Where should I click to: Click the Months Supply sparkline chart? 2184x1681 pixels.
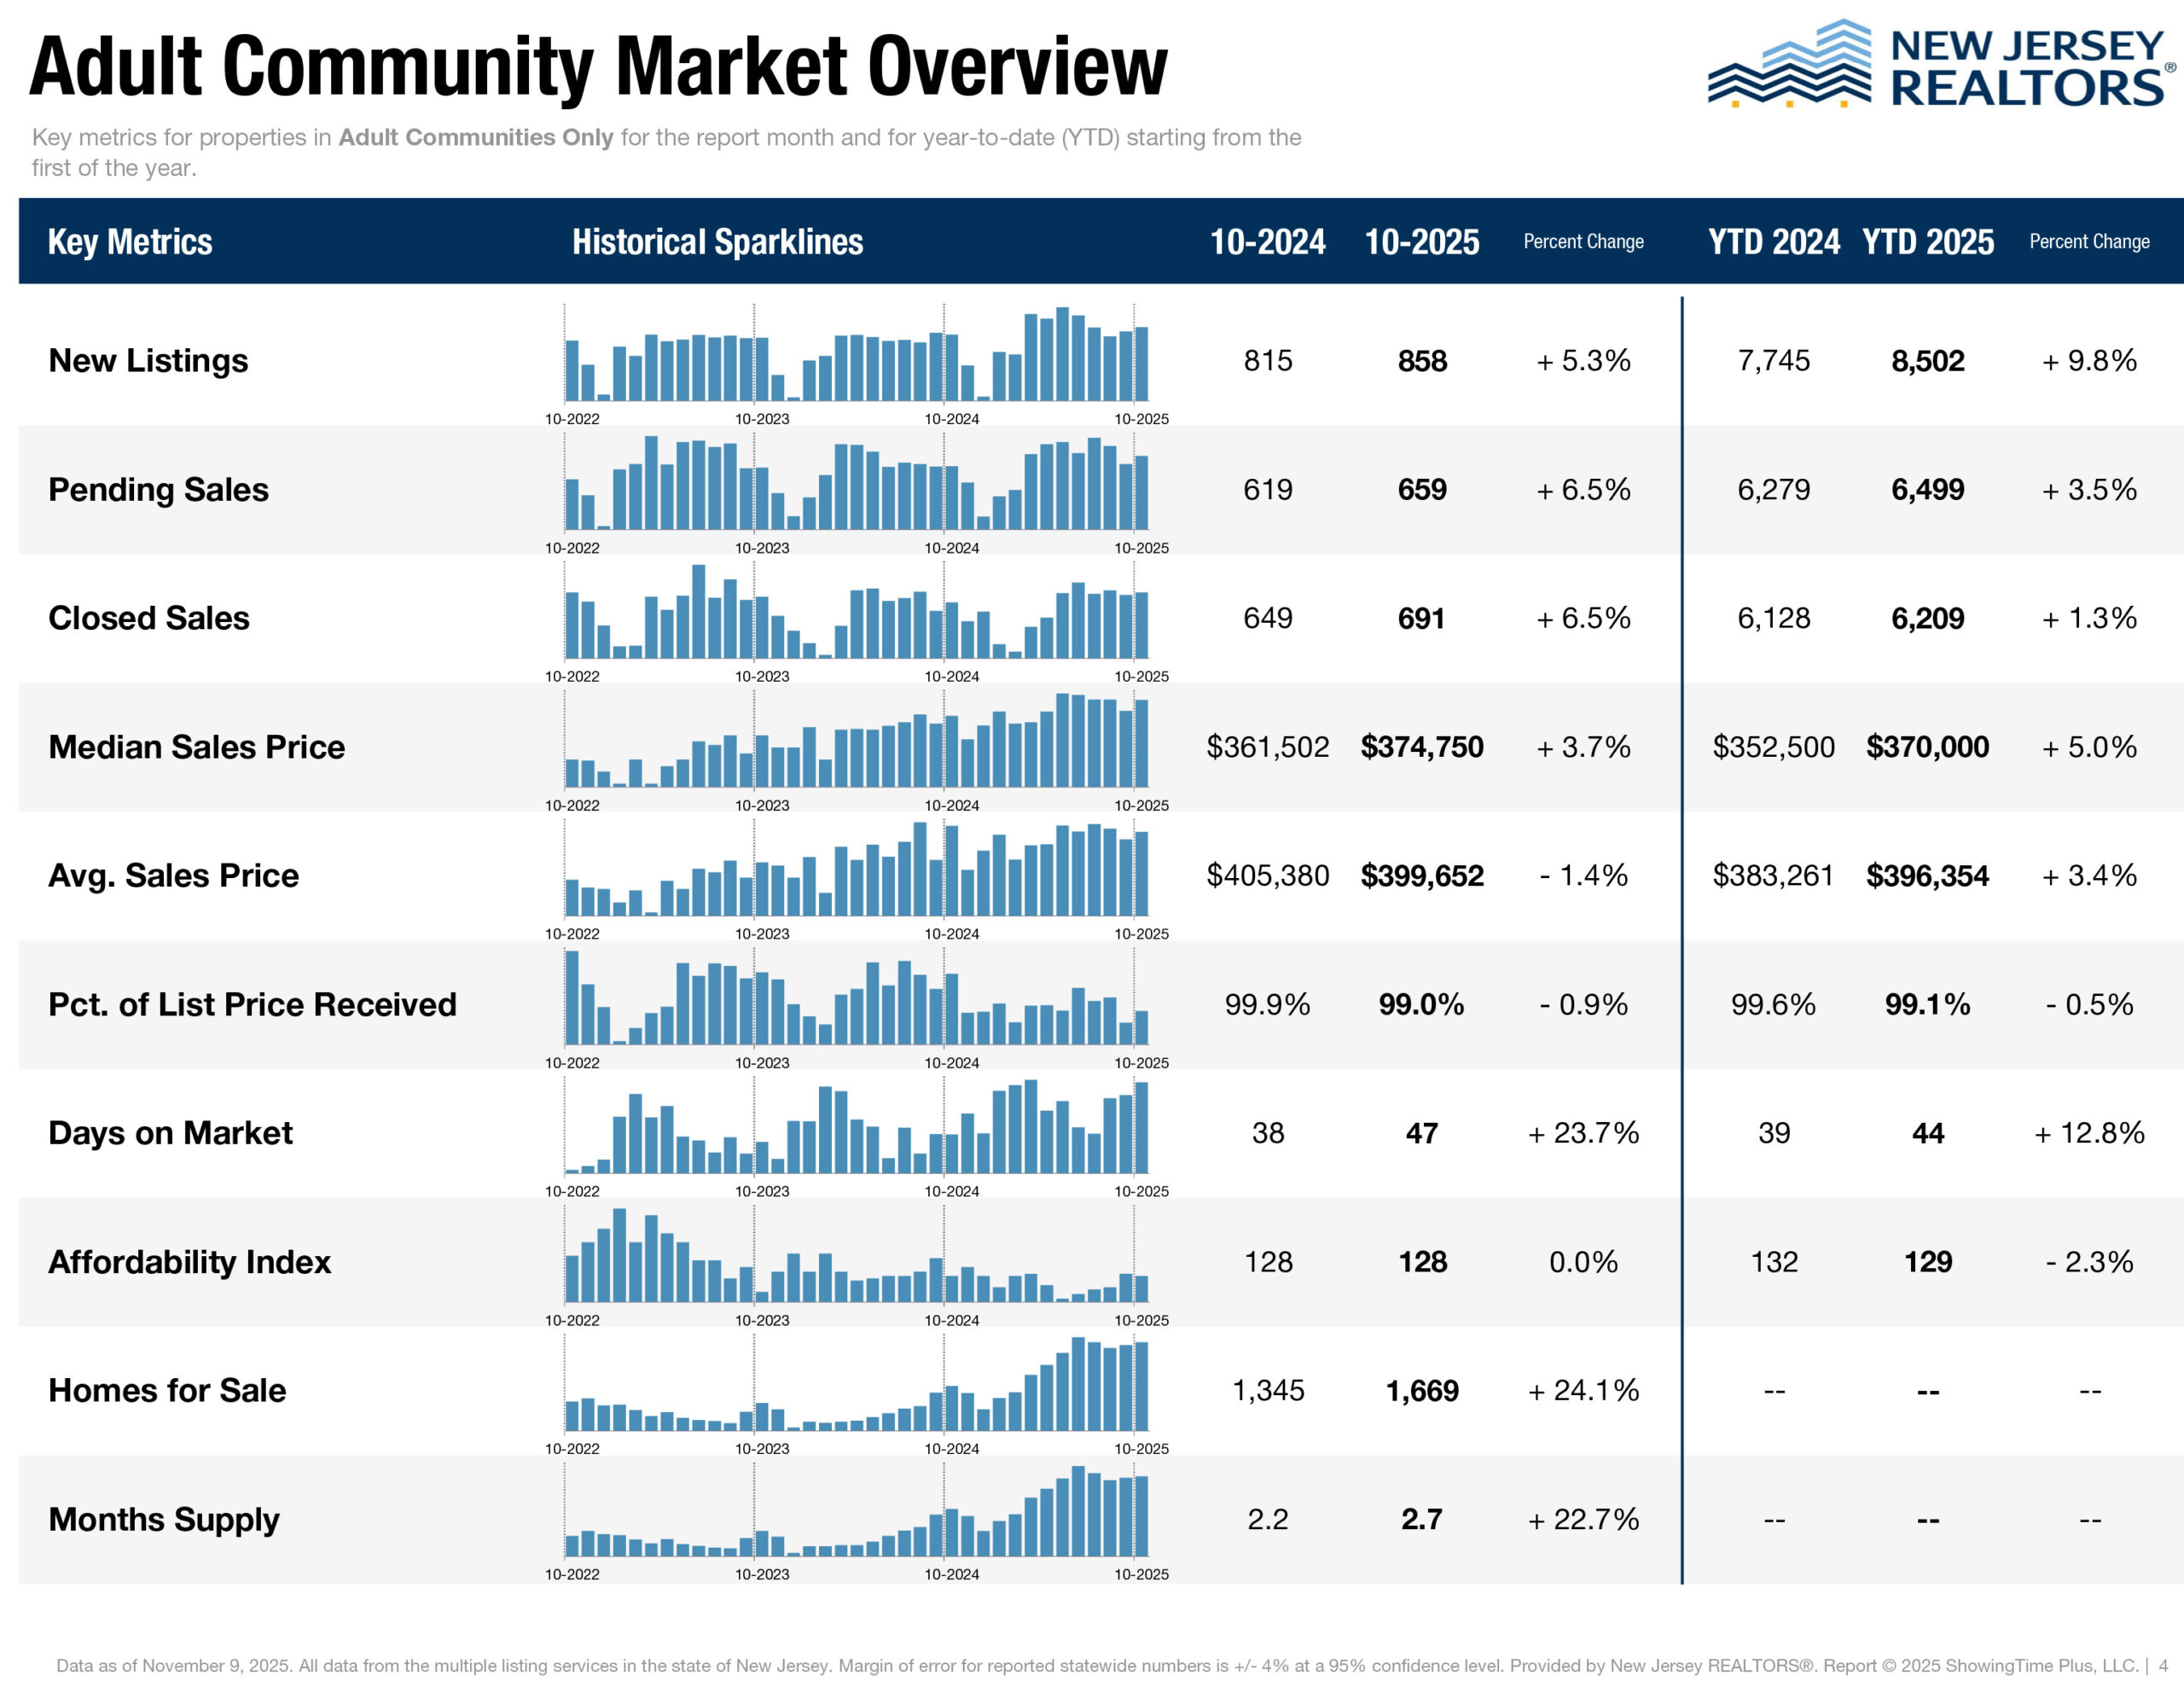[856, 1514]
